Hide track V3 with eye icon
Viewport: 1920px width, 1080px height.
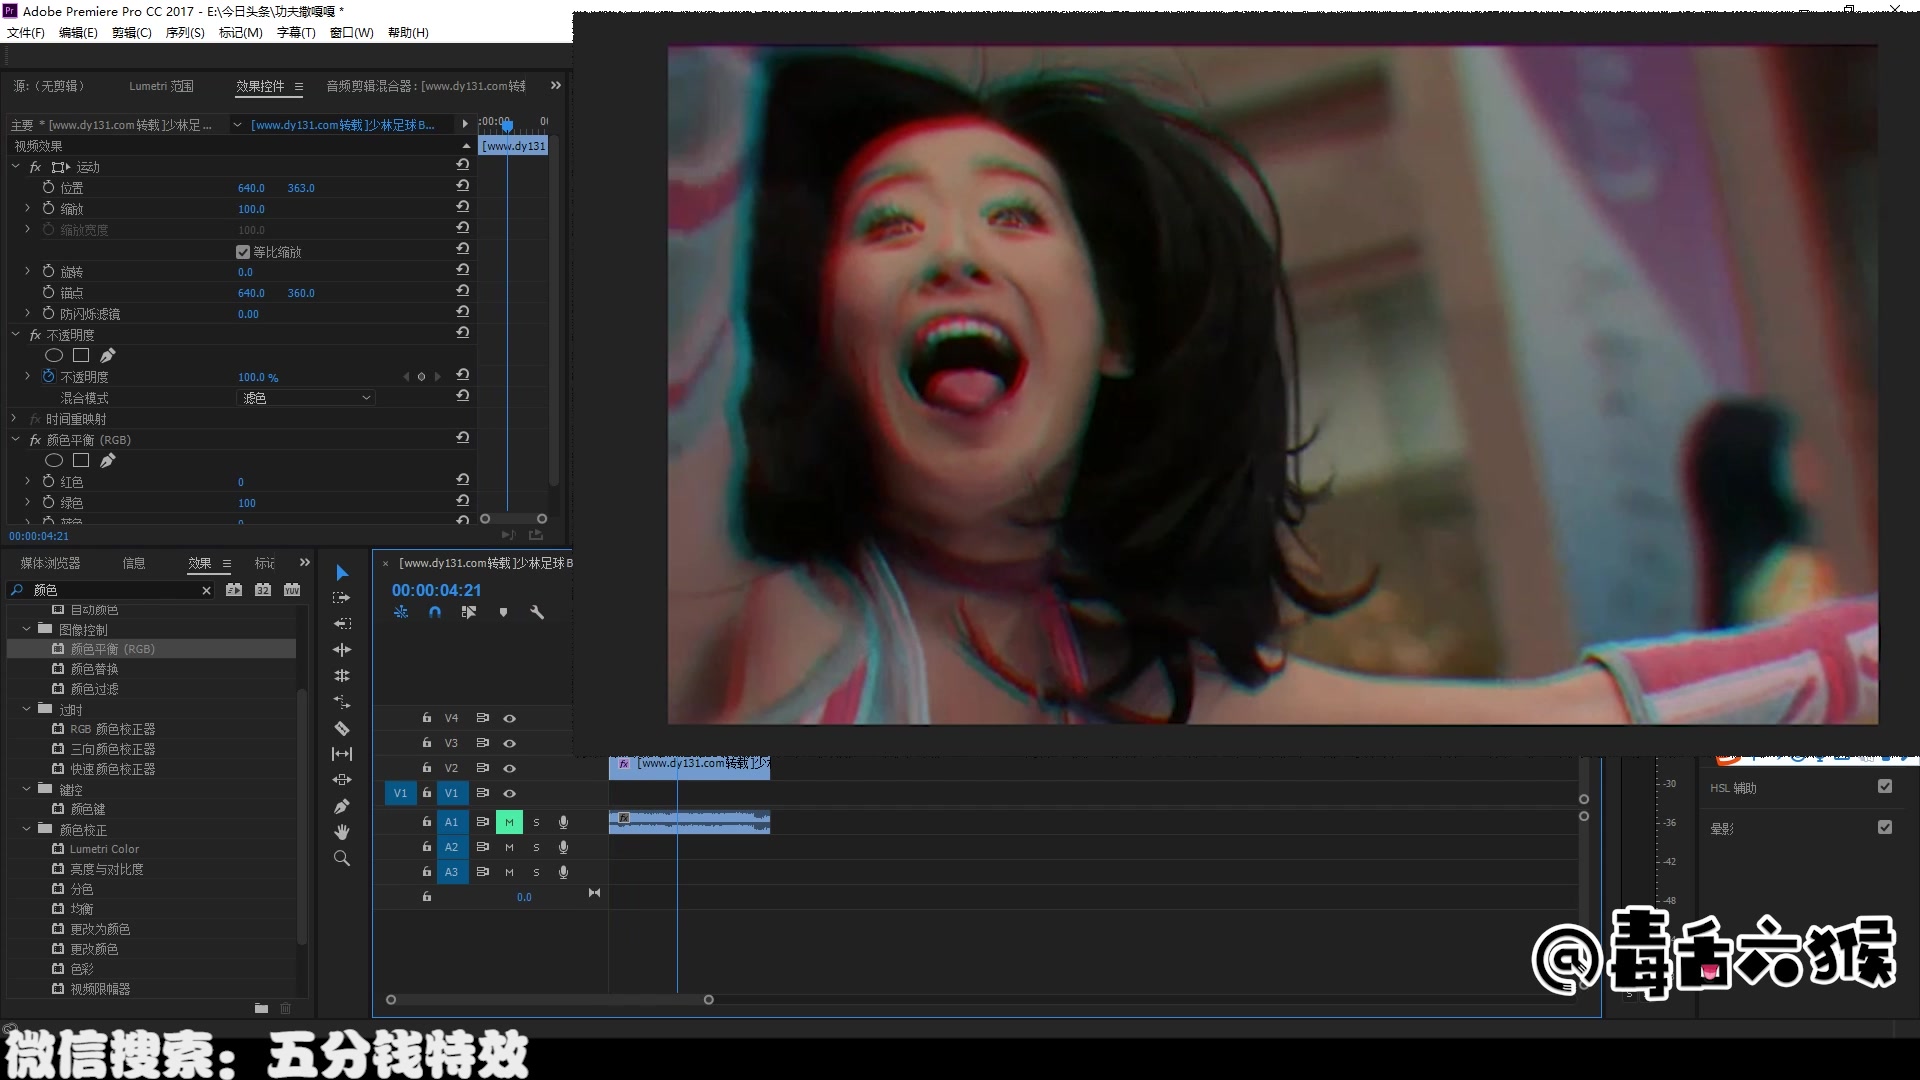pyautogui.click(x=509, y=743)
